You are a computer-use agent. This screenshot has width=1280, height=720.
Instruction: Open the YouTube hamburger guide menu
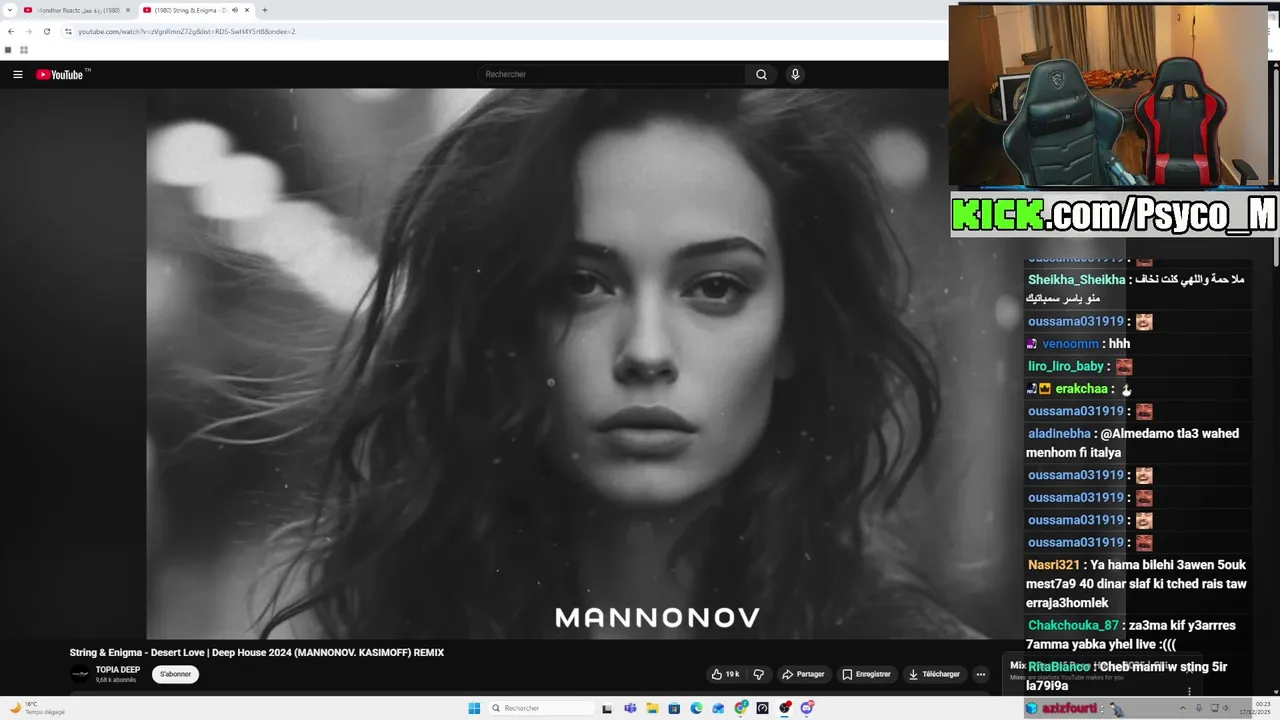tap(17, 74)
